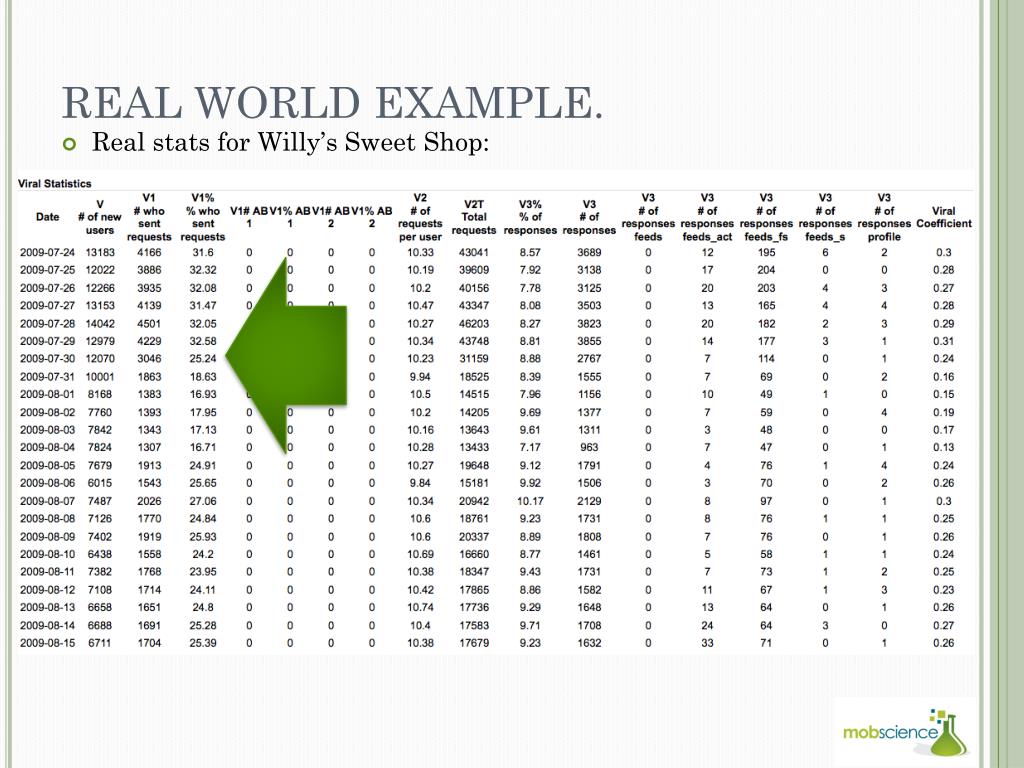
Task: Select the date cell 2009-07-30
Action: (x=47, y=359)
